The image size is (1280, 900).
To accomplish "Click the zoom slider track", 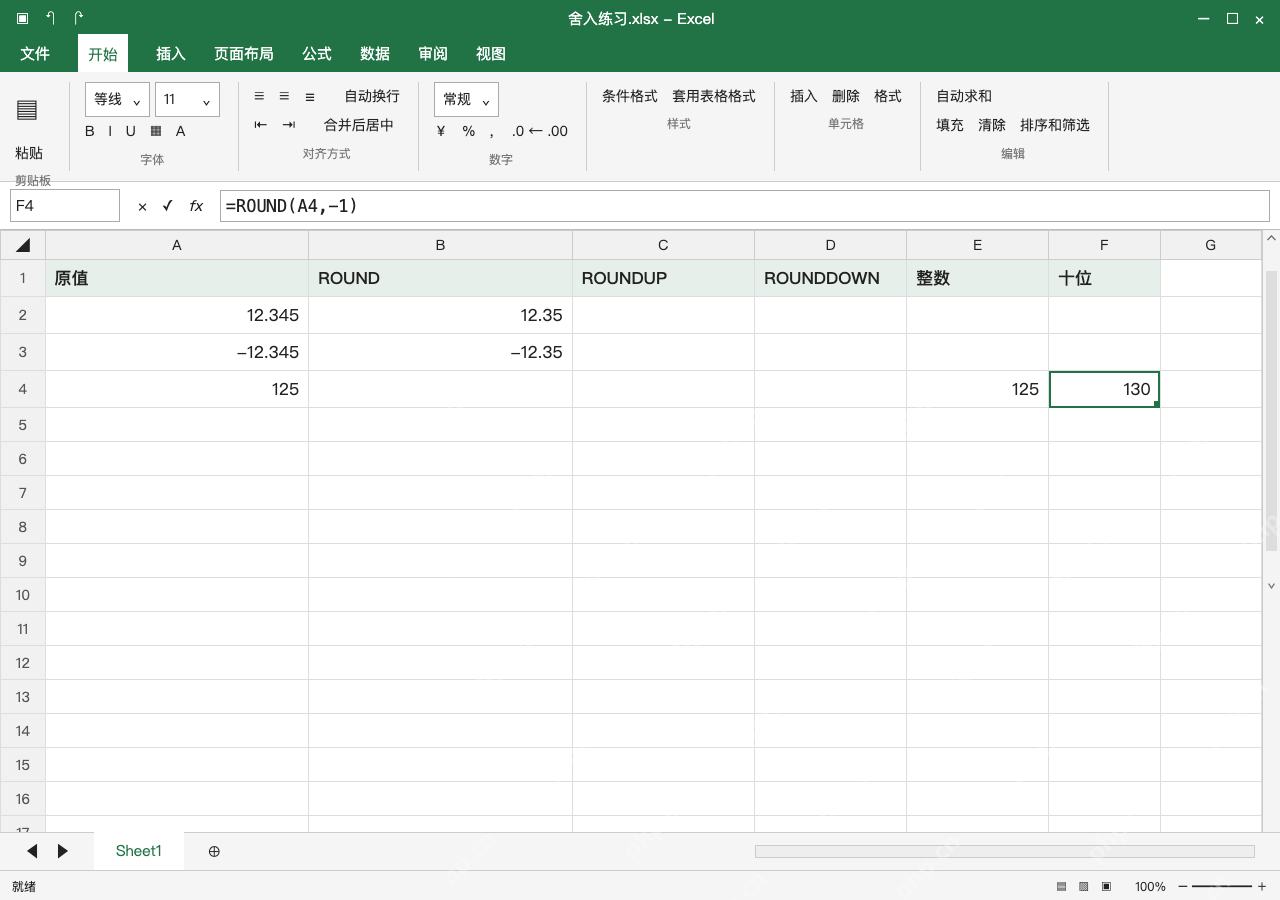I will point(1222,886).
